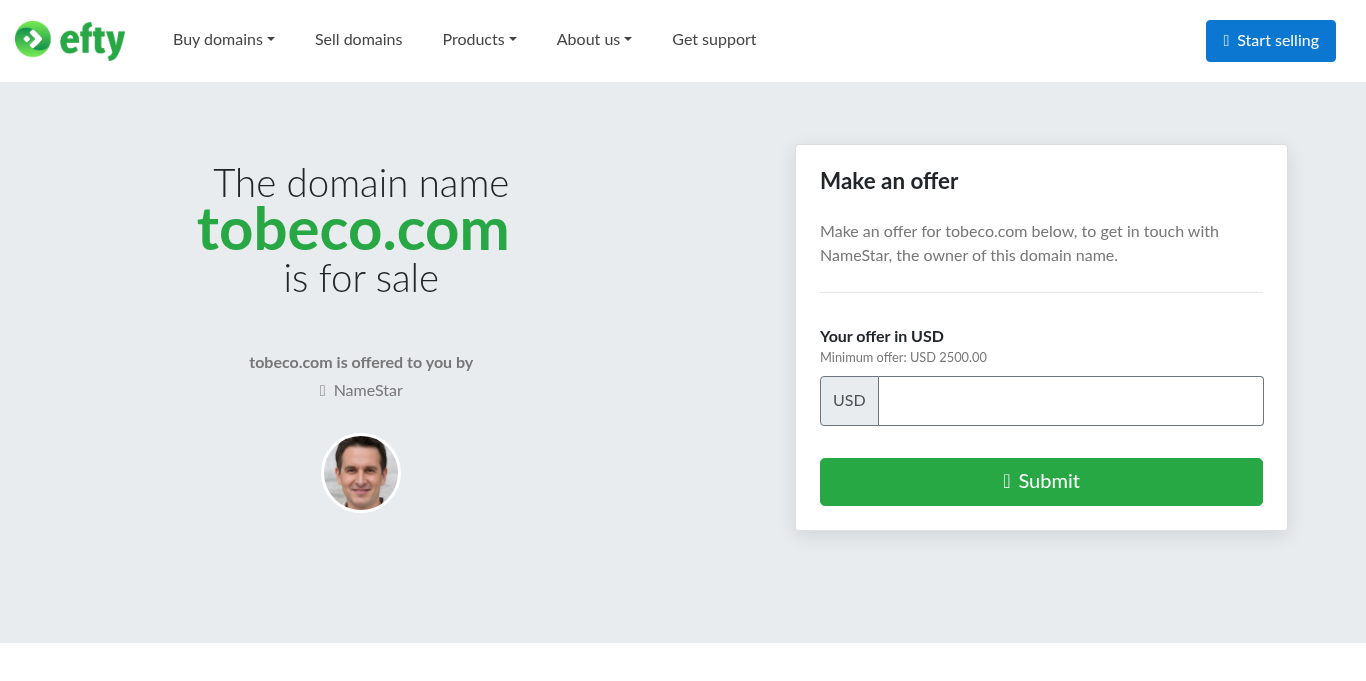Click the Make an offer heading
Image resolution: width=1366 pixels, height=681 pixels.
pos(889,181)
